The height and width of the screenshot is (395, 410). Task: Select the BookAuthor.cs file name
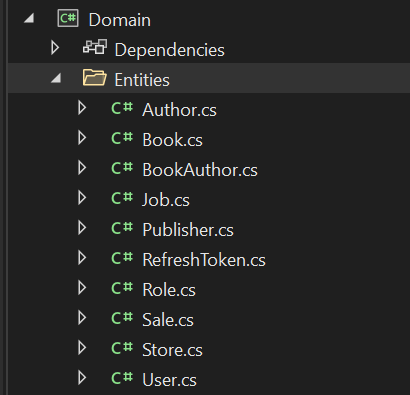coord(200,170)
